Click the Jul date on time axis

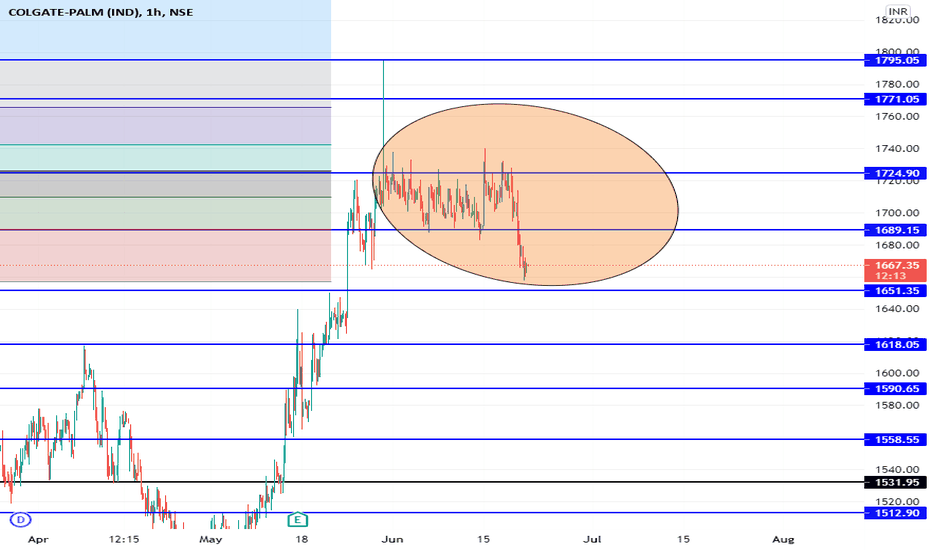(x=592, y=540)
